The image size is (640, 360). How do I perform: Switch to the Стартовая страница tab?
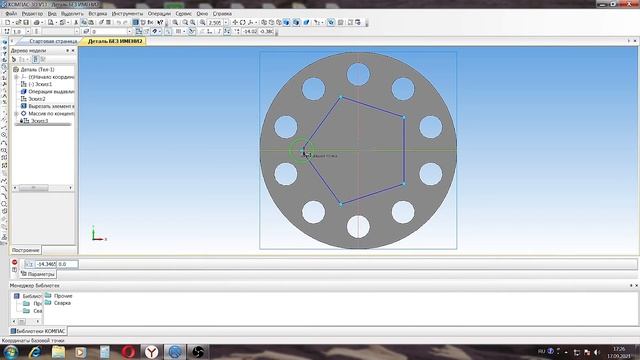[53, 41]
